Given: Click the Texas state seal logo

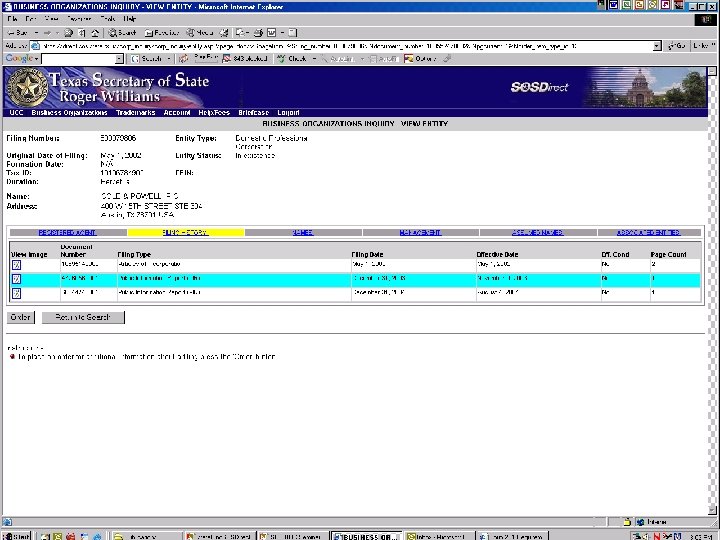Looking at the screenshot, I should 28,87.
